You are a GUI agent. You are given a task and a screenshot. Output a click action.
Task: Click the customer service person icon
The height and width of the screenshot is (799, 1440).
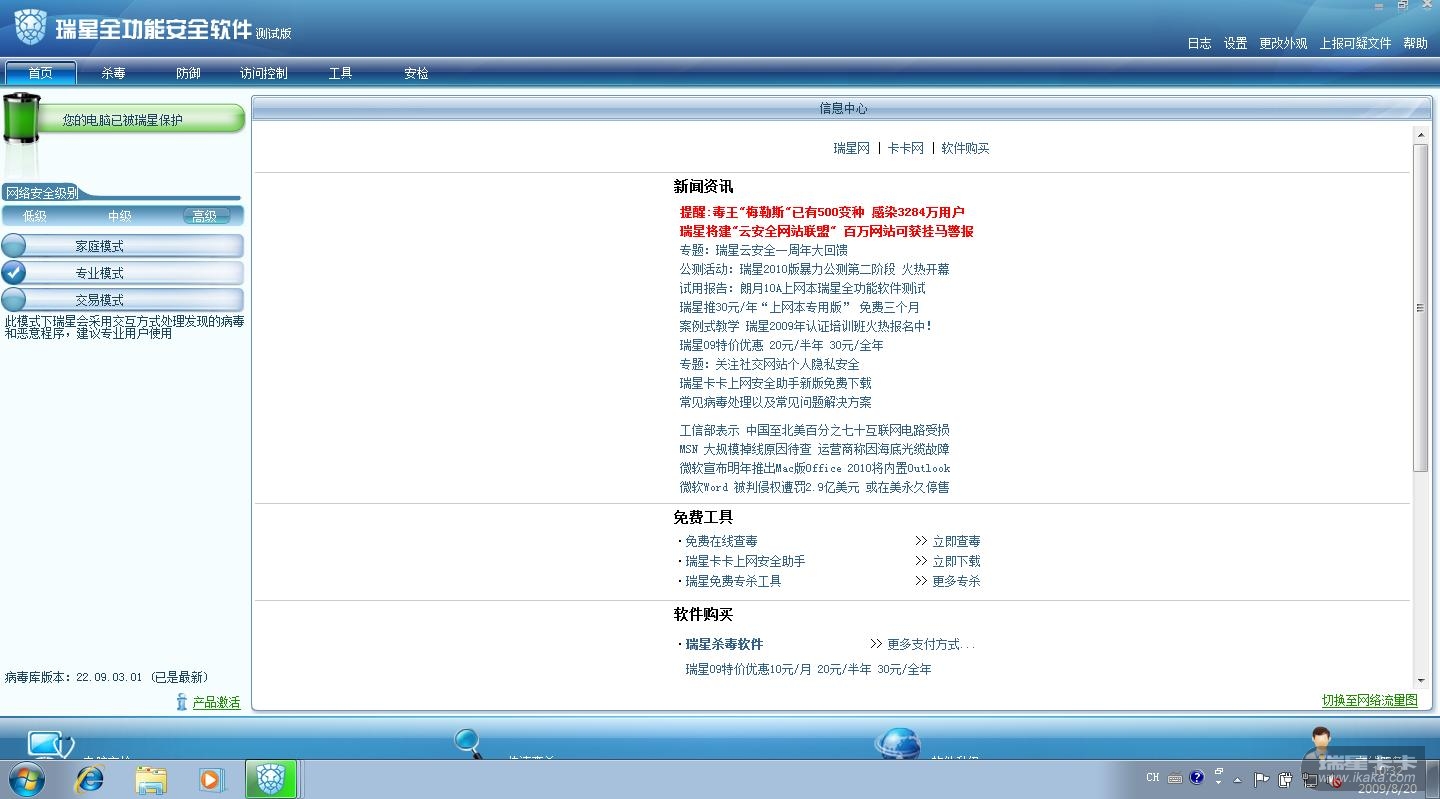coord(1322,743)
